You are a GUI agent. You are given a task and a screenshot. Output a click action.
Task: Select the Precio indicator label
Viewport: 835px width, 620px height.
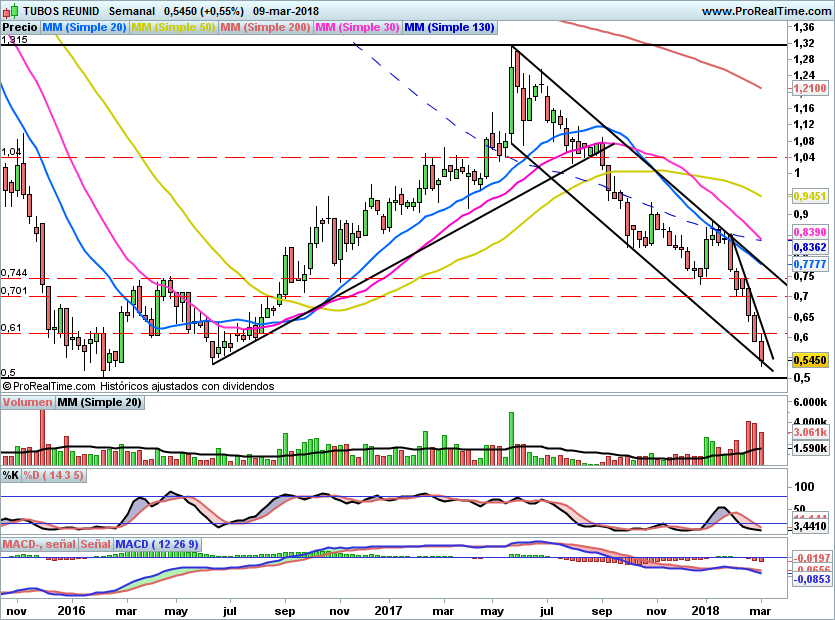coord(20,28)
